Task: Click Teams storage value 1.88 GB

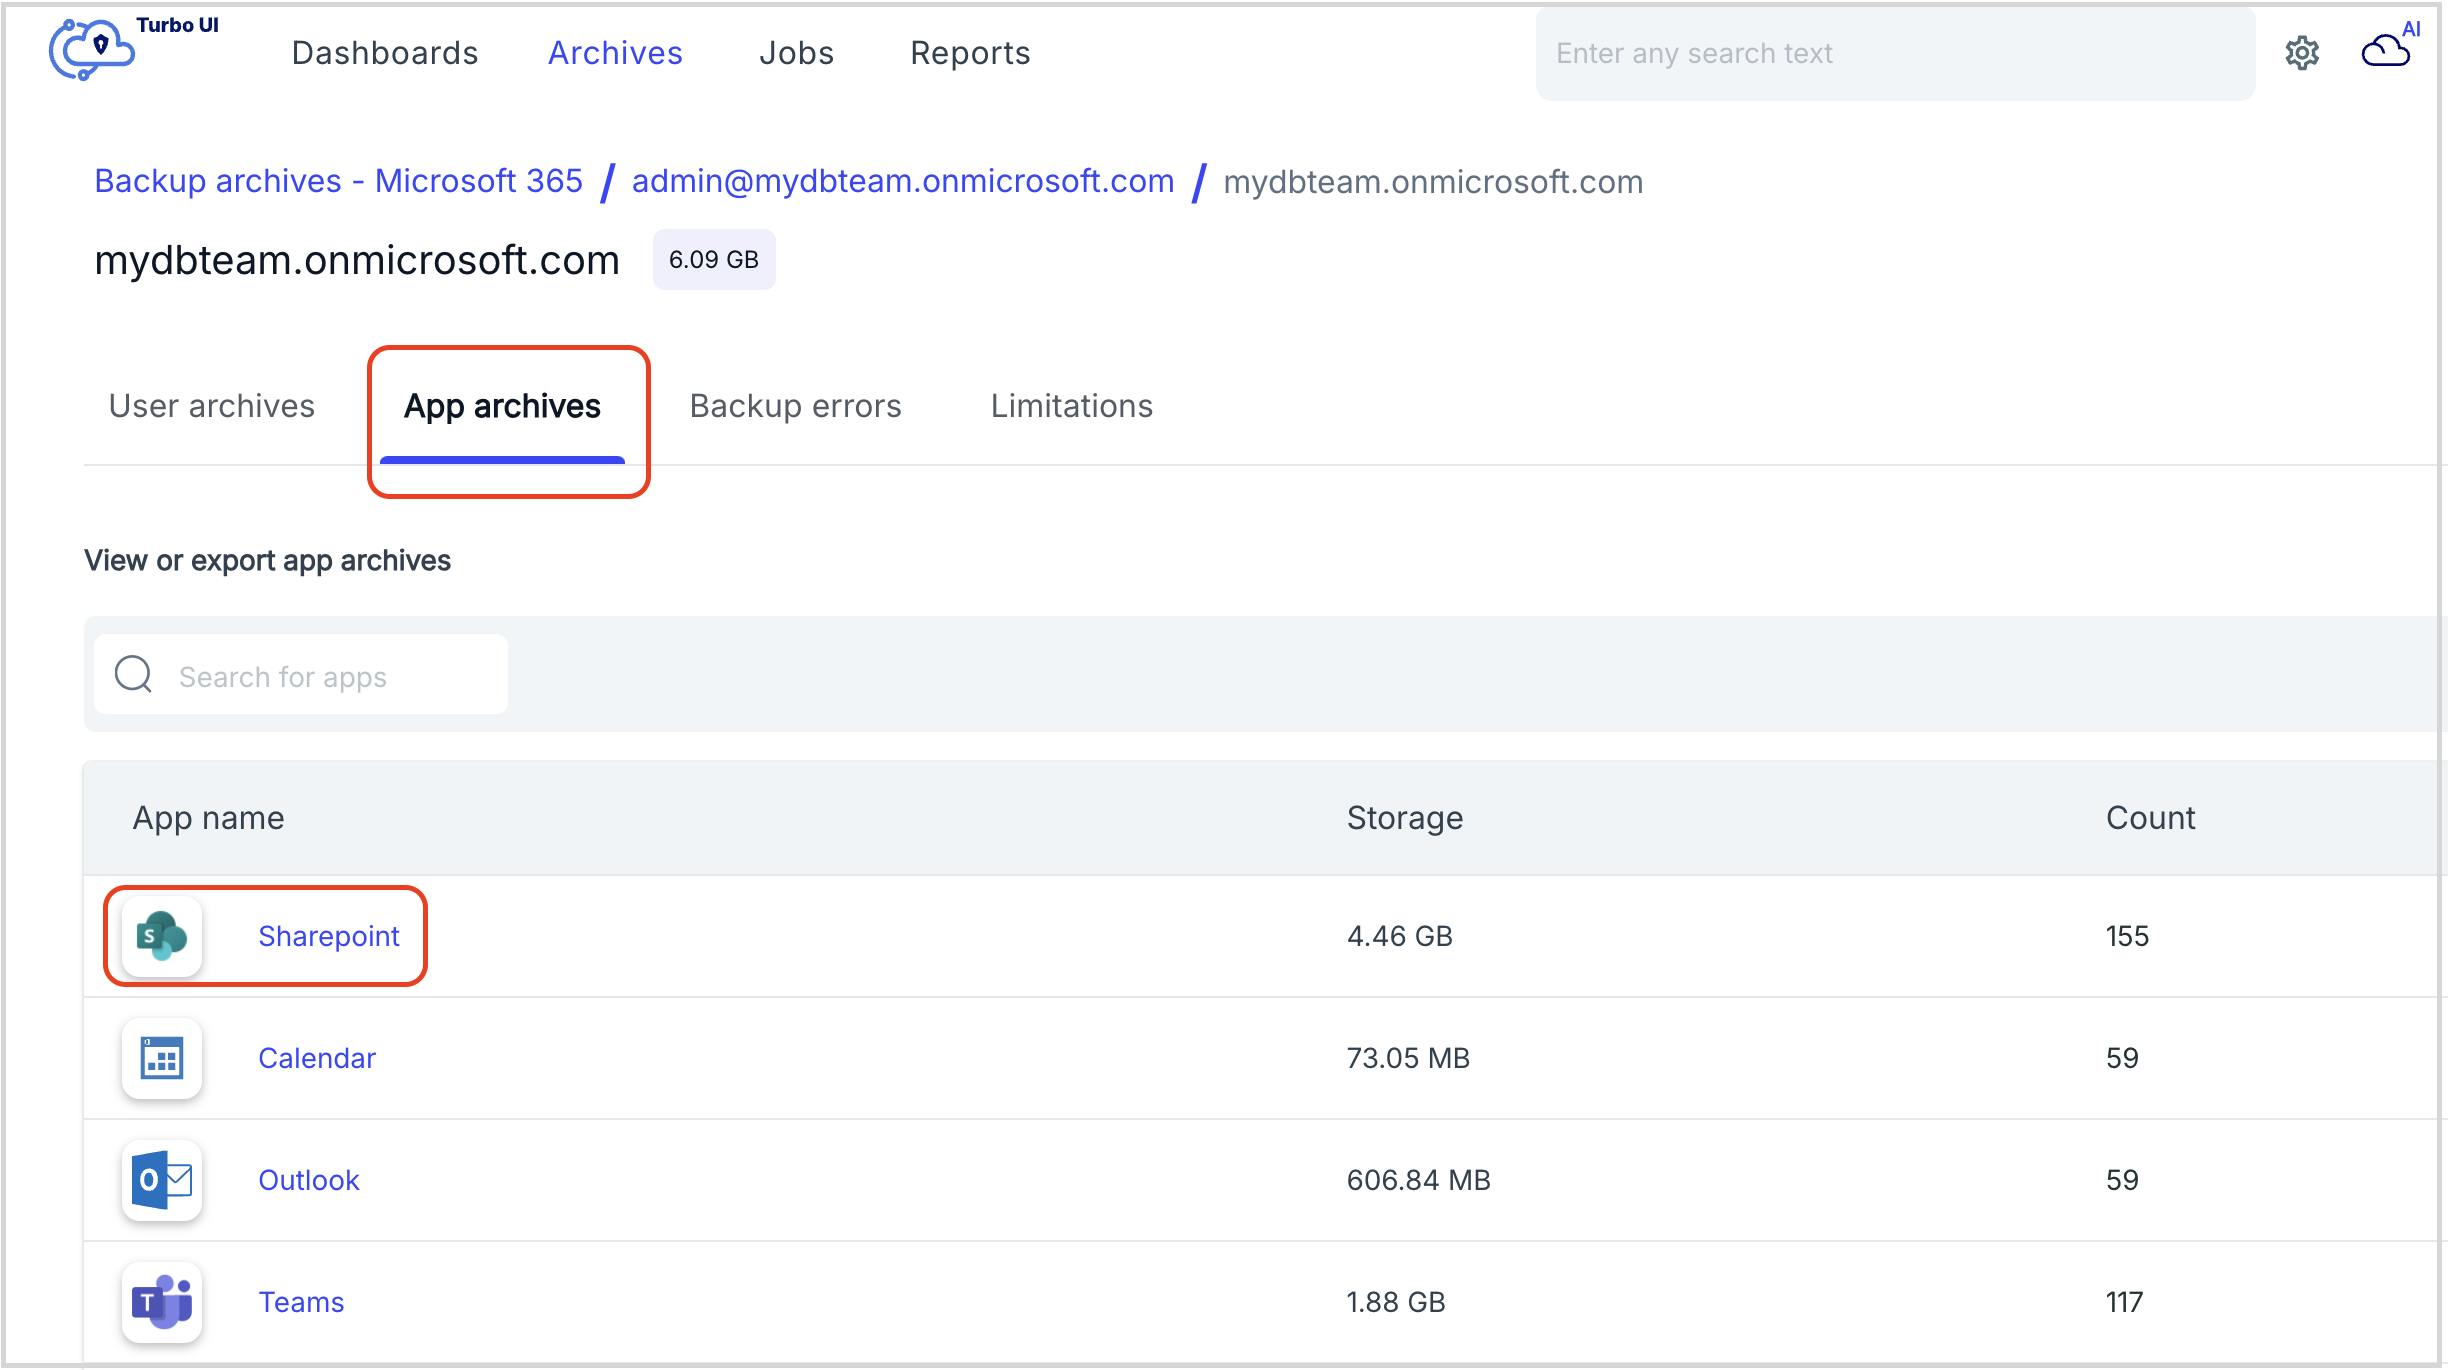Action: (1396, 1302)
